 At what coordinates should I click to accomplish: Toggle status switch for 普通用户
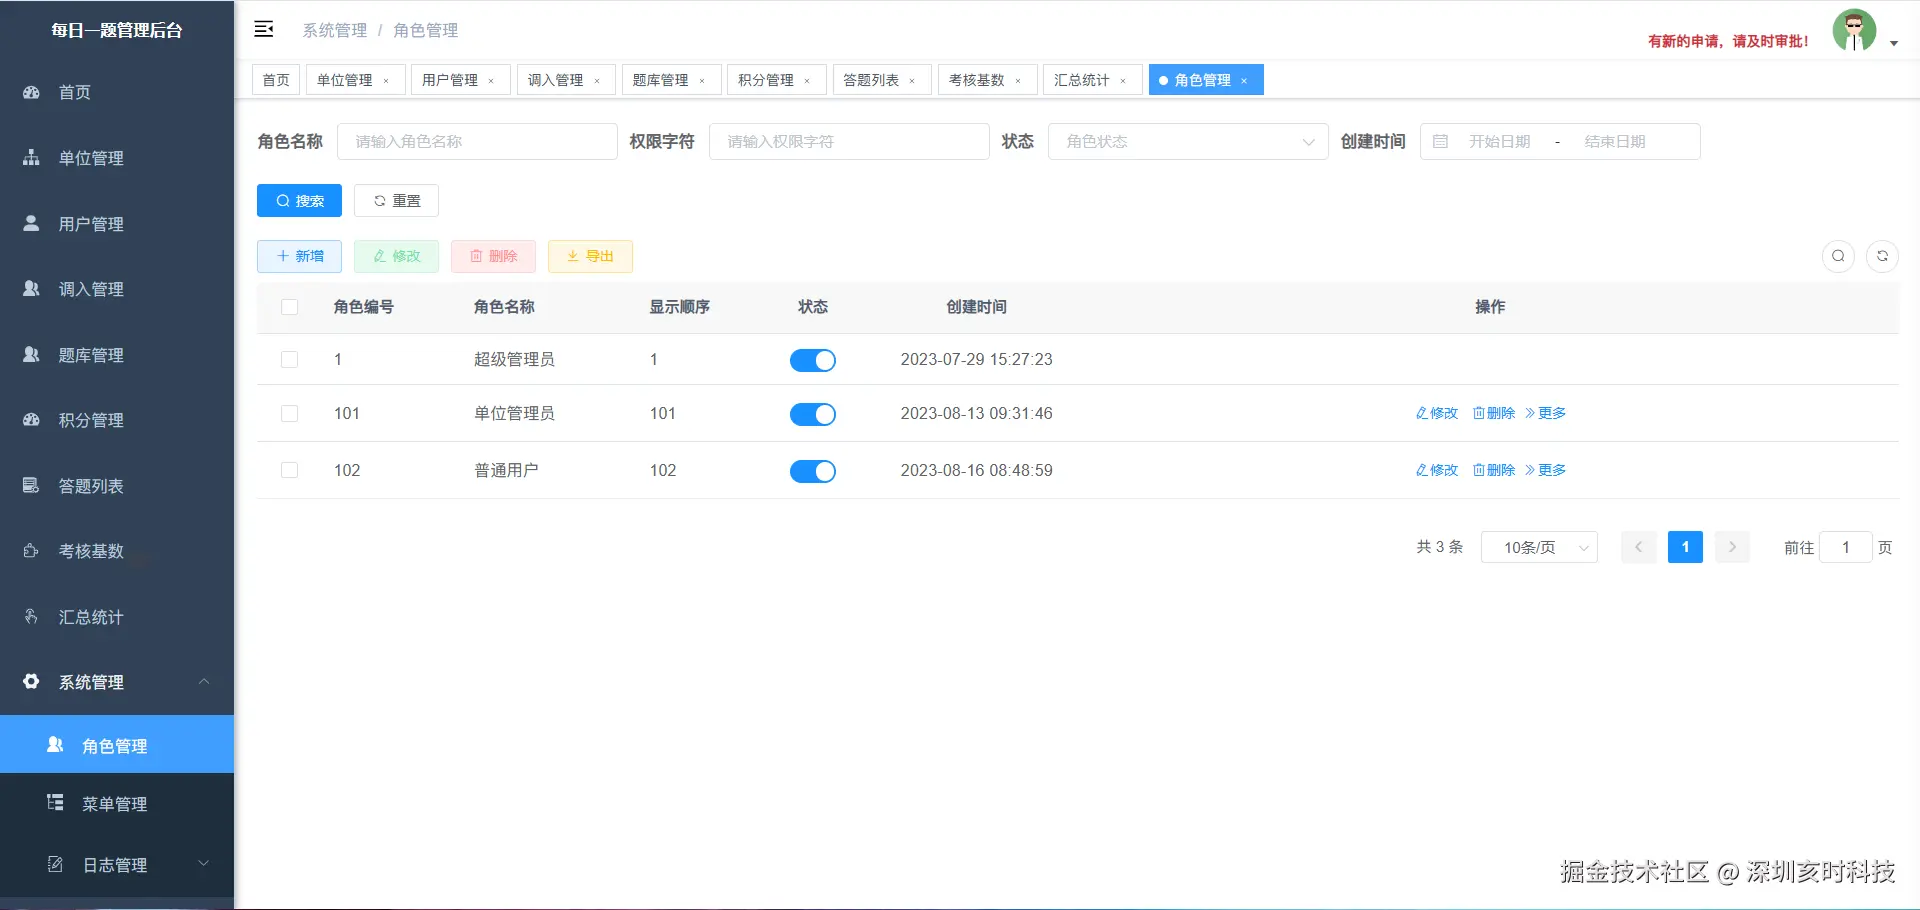click(813, 471)
